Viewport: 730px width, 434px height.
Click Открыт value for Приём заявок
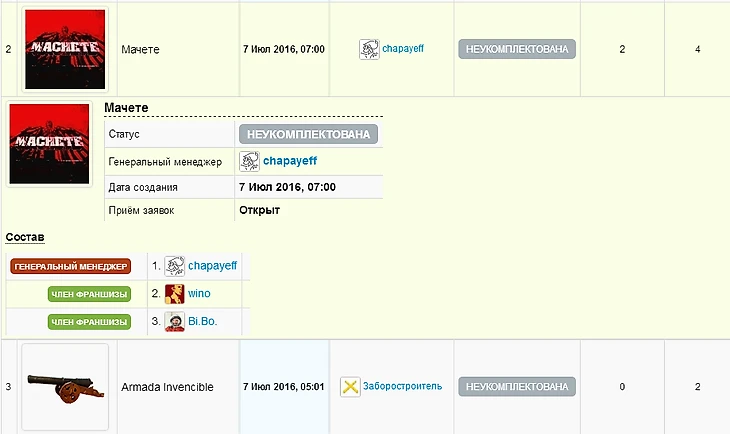pos(259,210)
